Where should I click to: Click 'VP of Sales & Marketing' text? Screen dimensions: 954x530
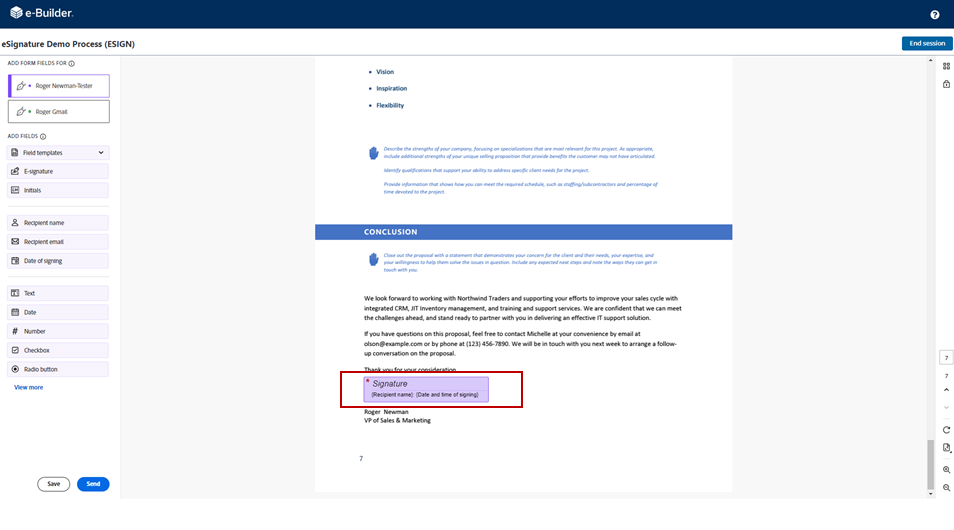pyautogui.click(x=397, y=420)
